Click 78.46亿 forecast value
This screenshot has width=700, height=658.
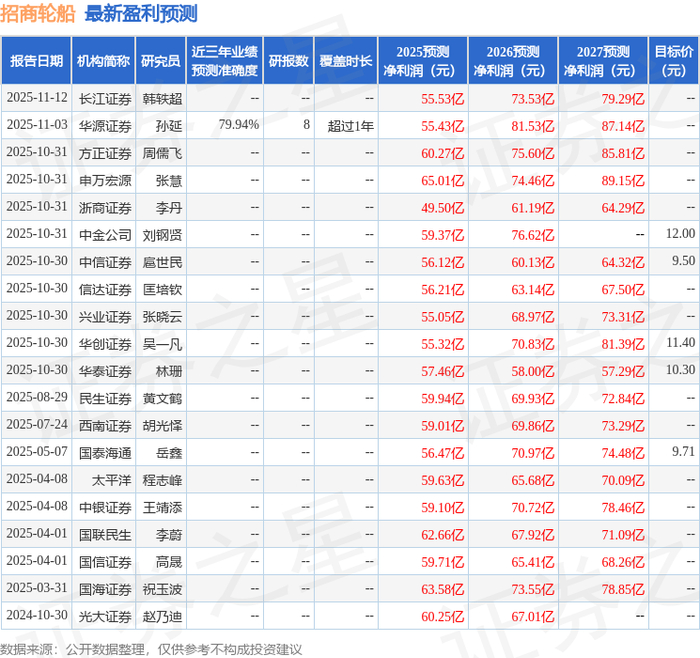tap(623, 507)
